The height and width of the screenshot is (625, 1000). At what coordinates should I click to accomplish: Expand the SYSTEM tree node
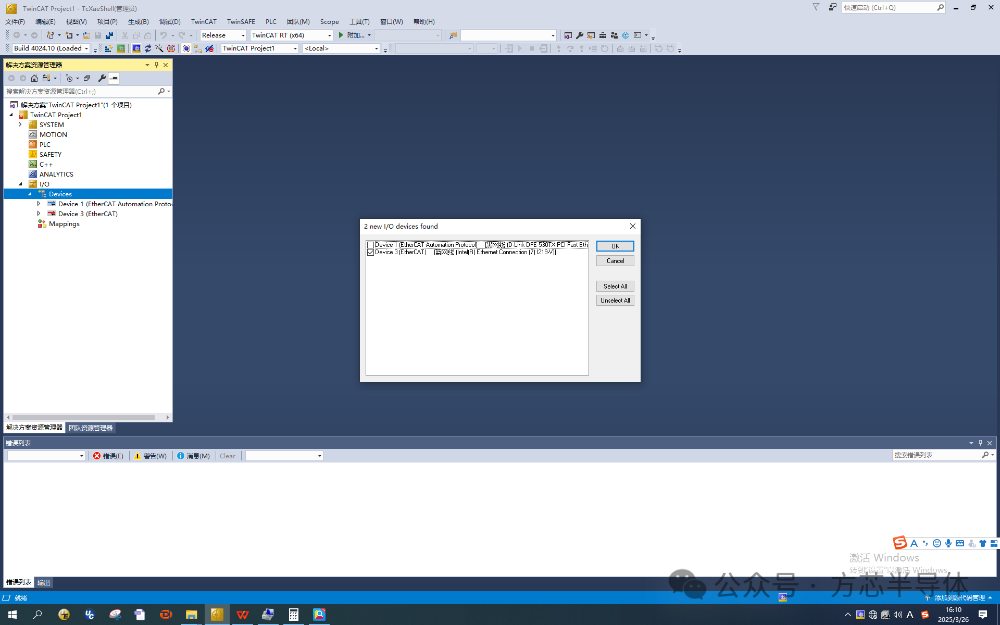coord(20,125)
